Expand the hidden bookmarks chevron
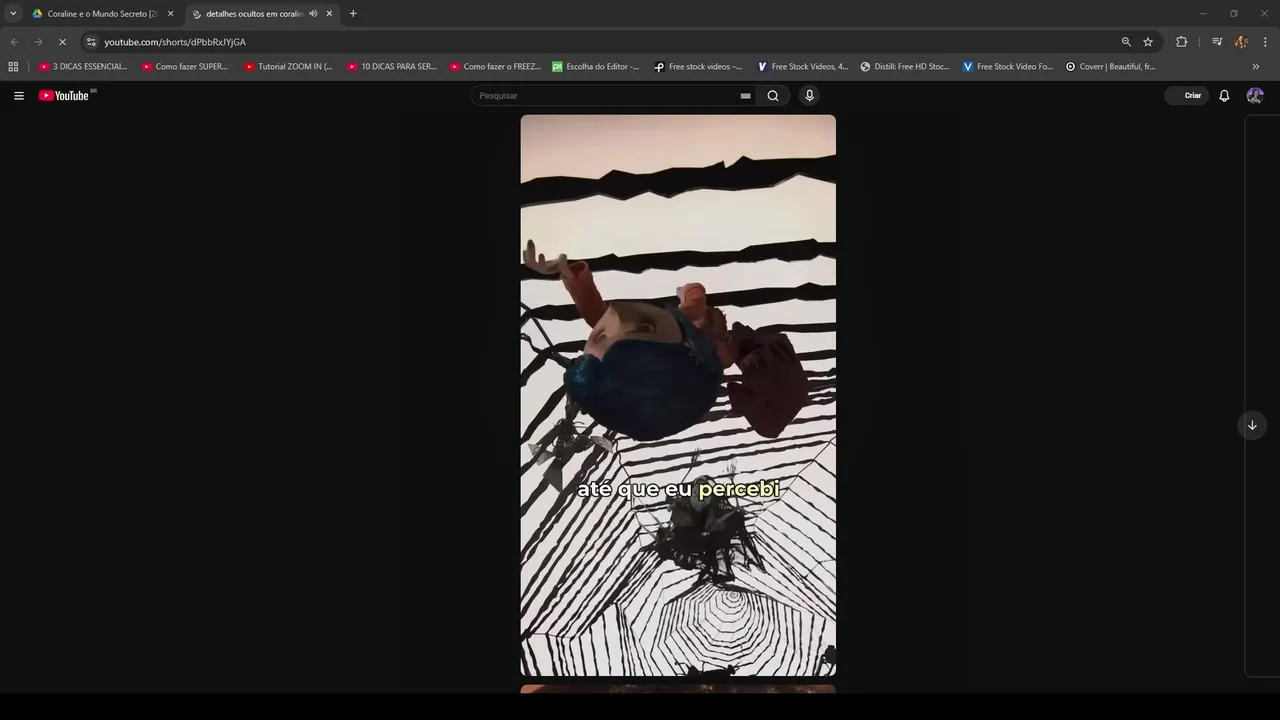This screenshot has width=1280, height=720. click(1256, 67)
